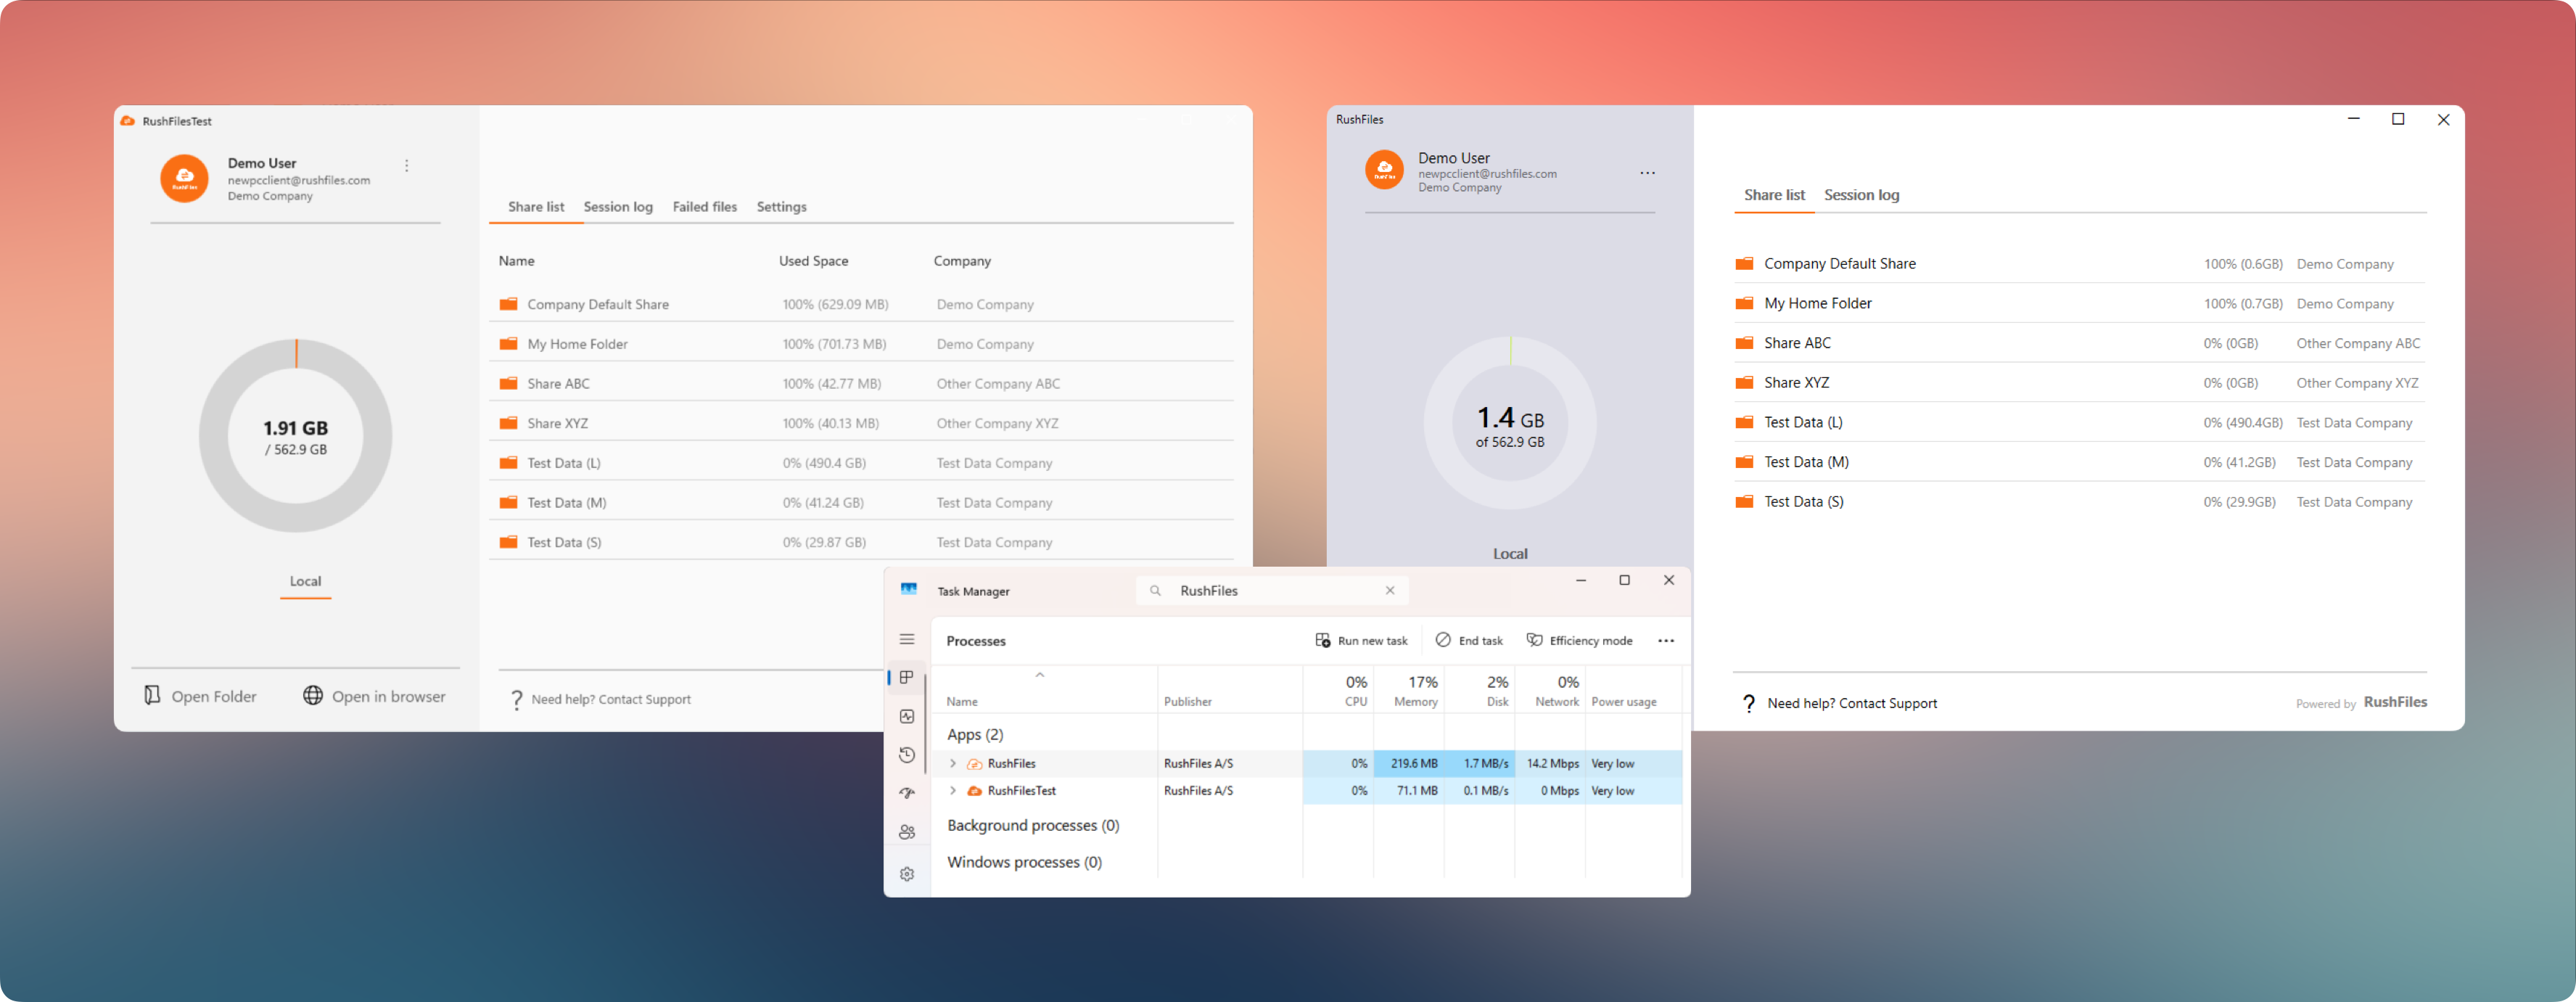Open Startup apps in Task Manager sidebar
Screen dimensions: 2576x1002
point(907,793)
